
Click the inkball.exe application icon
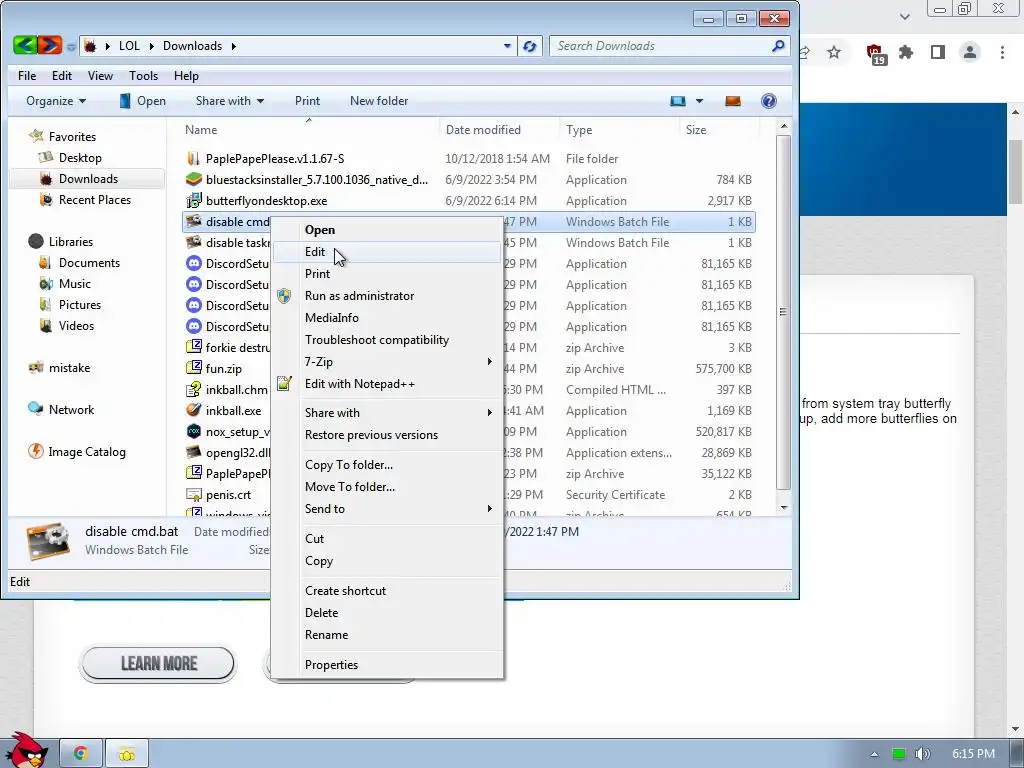click(194, 411)
